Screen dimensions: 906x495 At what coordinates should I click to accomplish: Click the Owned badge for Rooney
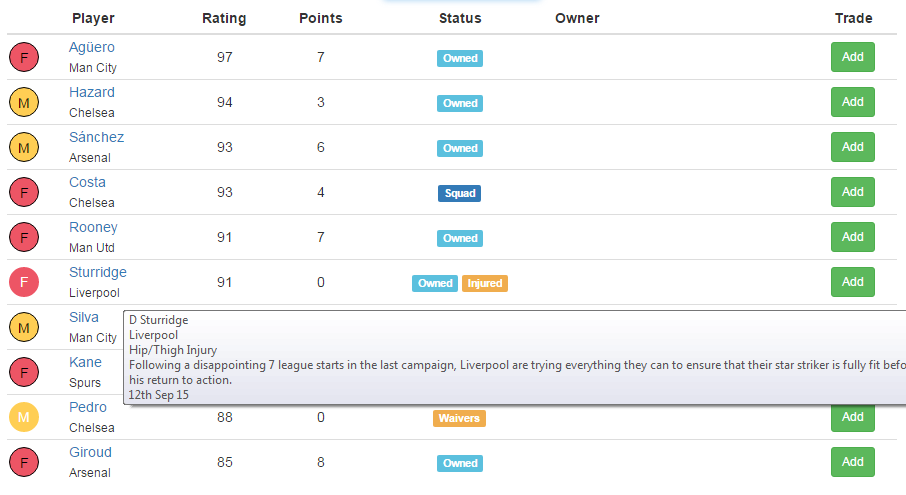[x=460, y=239]
